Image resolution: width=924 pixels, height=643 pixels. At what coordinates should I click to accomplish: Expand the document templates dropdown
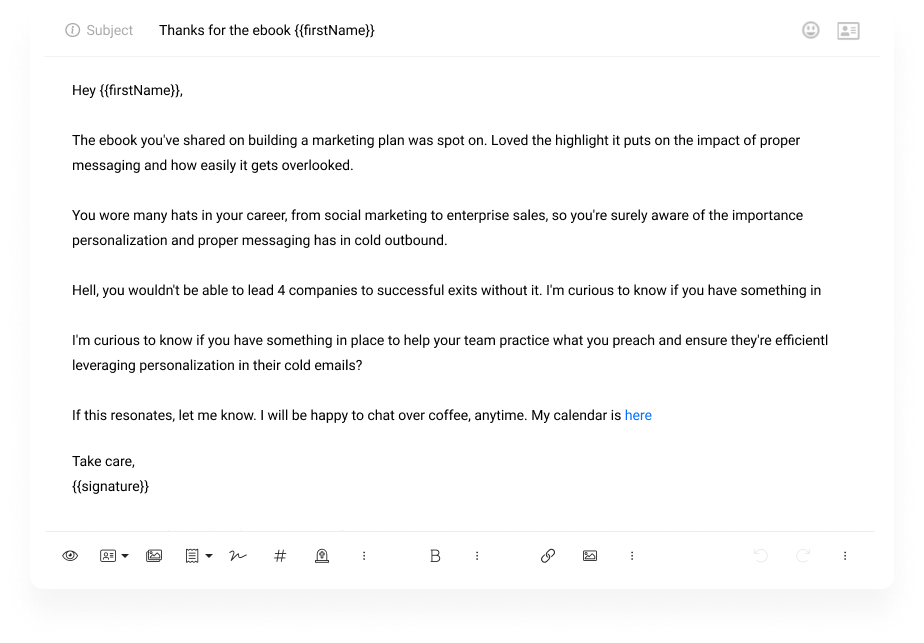coord(198,556)
